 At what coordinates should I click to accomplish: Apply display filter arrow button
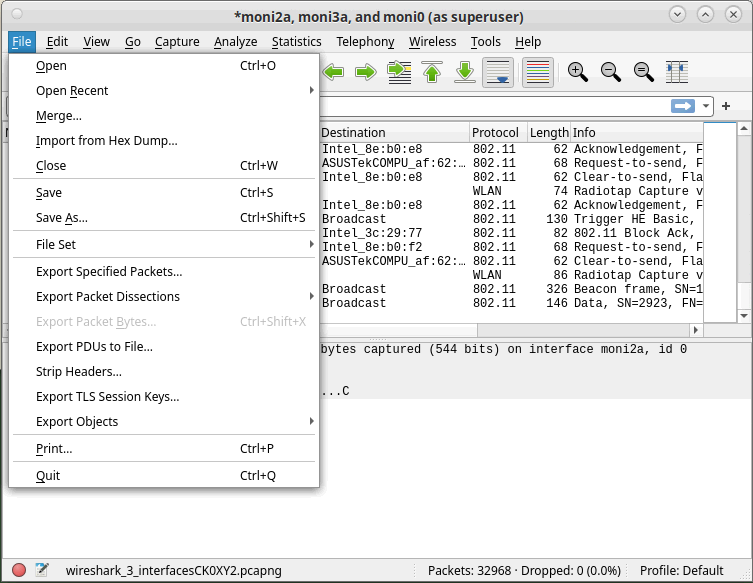(683, 106)
